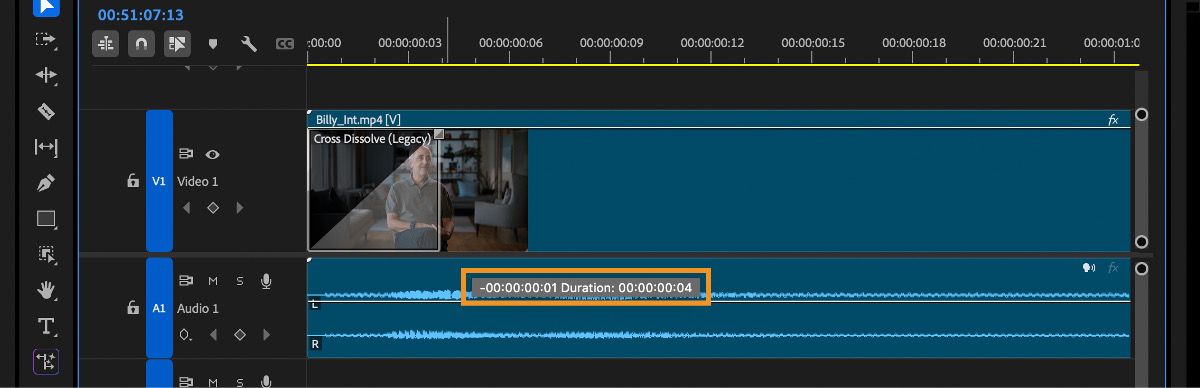Mute Audio 1 with the M button
Image resolution: width=1200 pixels, height=388 pixels.
pyautogui.click(x=213, y=281)
